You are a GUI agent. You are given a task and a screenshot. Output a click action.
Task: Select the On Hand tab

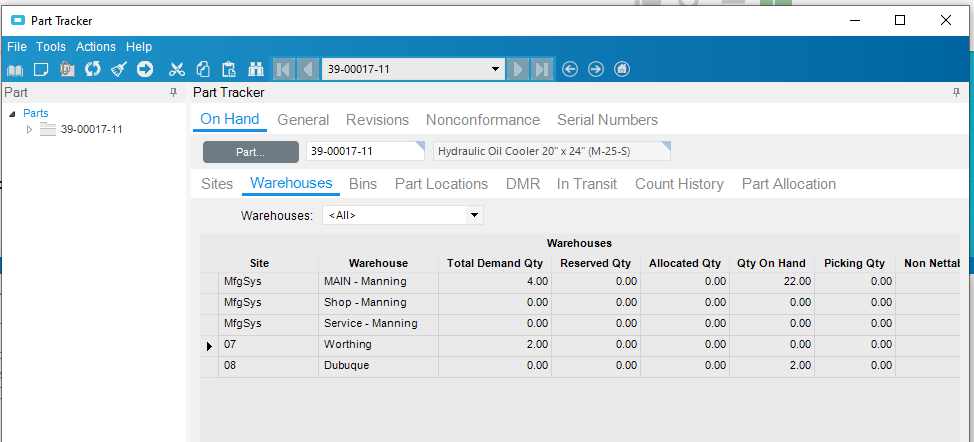(x=230, y=119)
